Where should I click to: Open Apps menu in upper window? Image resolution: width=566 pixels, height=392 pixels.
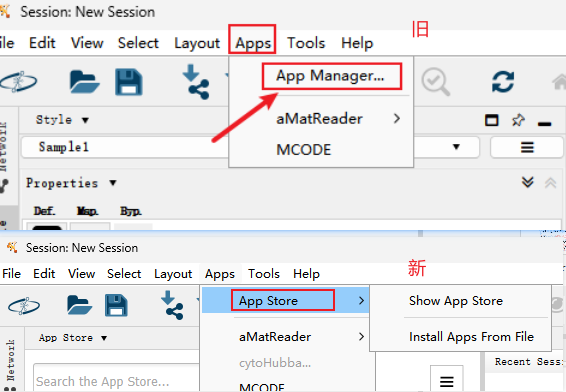point(253,43)
